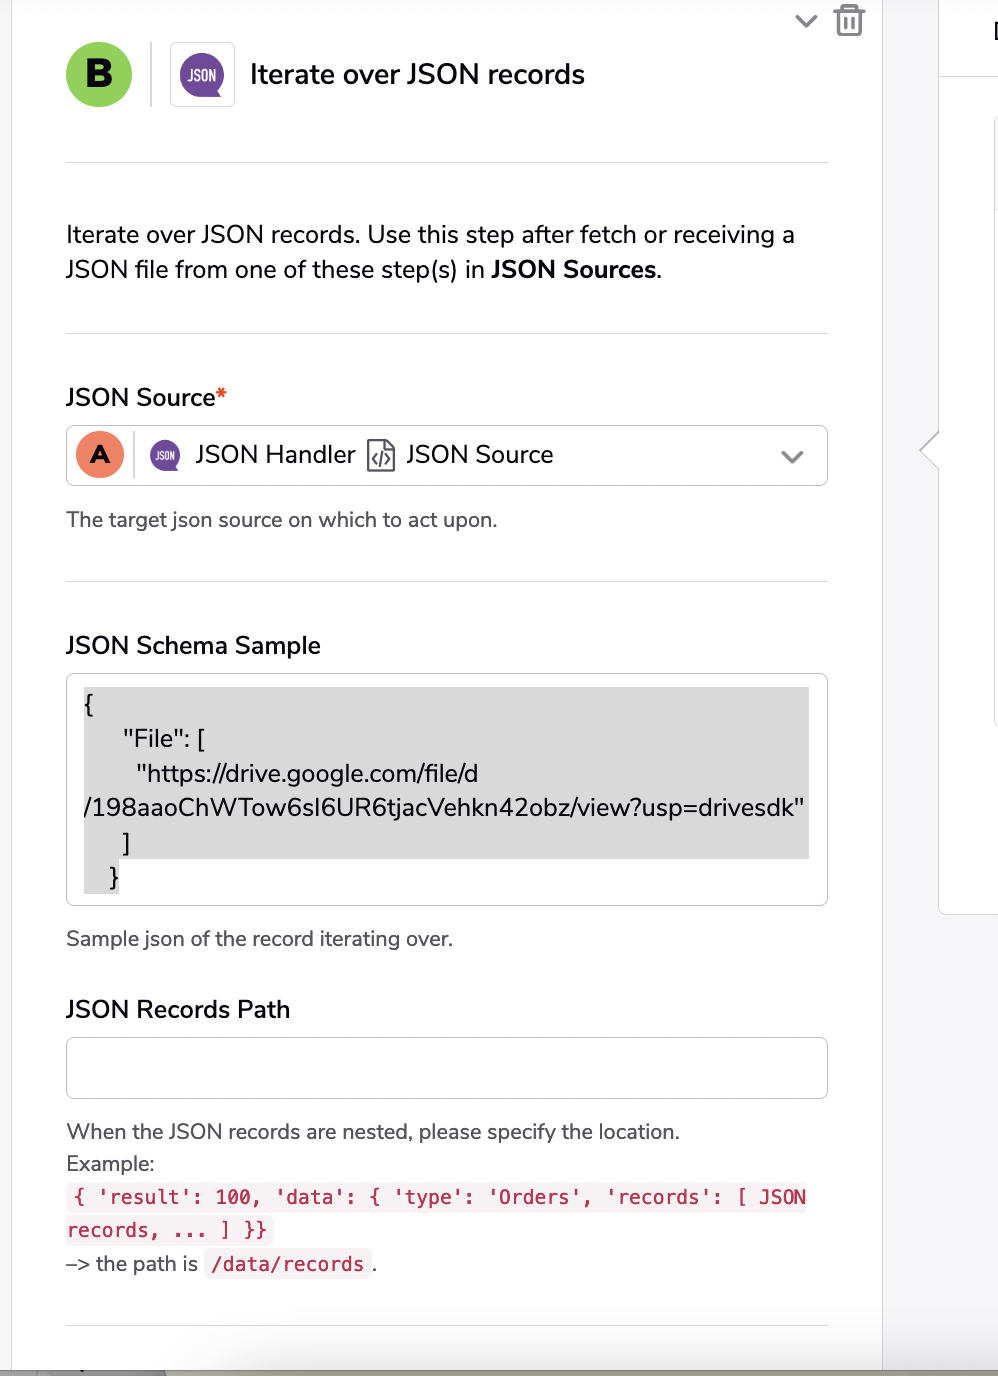The height and width of the screenshot is (1376, 998).
Task: Click the small JSON Handler icon
Action: point(165,455)
